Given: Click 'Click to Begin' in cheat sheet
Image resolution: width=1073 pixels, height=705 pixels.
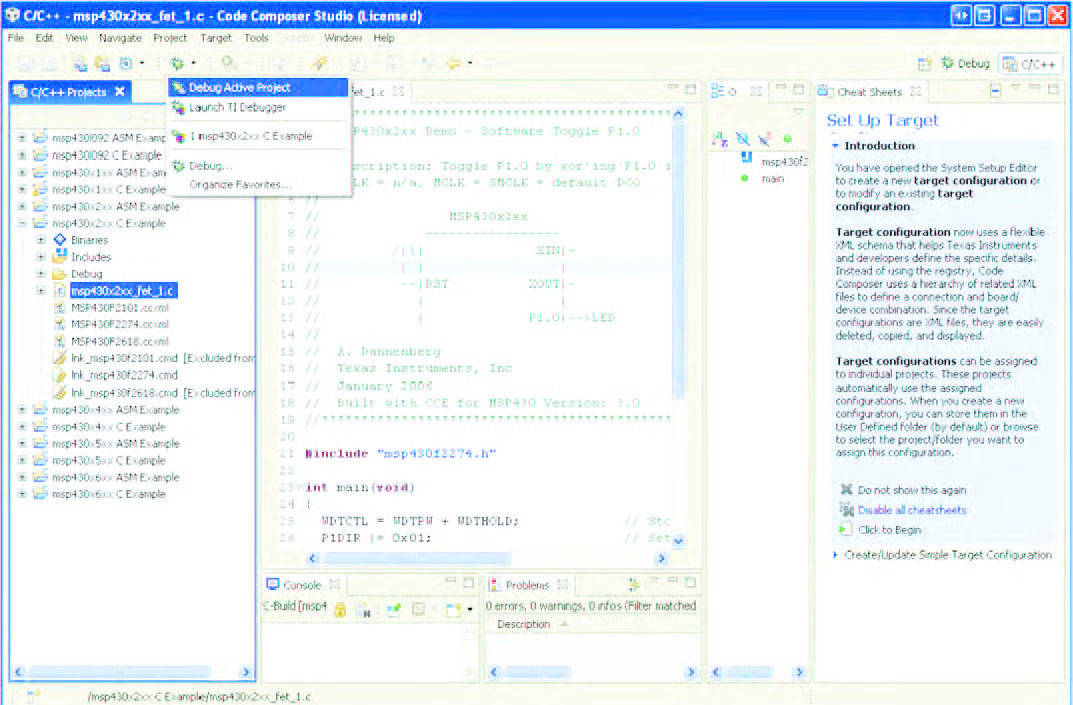Looking at the screenshot, I should click(889, 530).
